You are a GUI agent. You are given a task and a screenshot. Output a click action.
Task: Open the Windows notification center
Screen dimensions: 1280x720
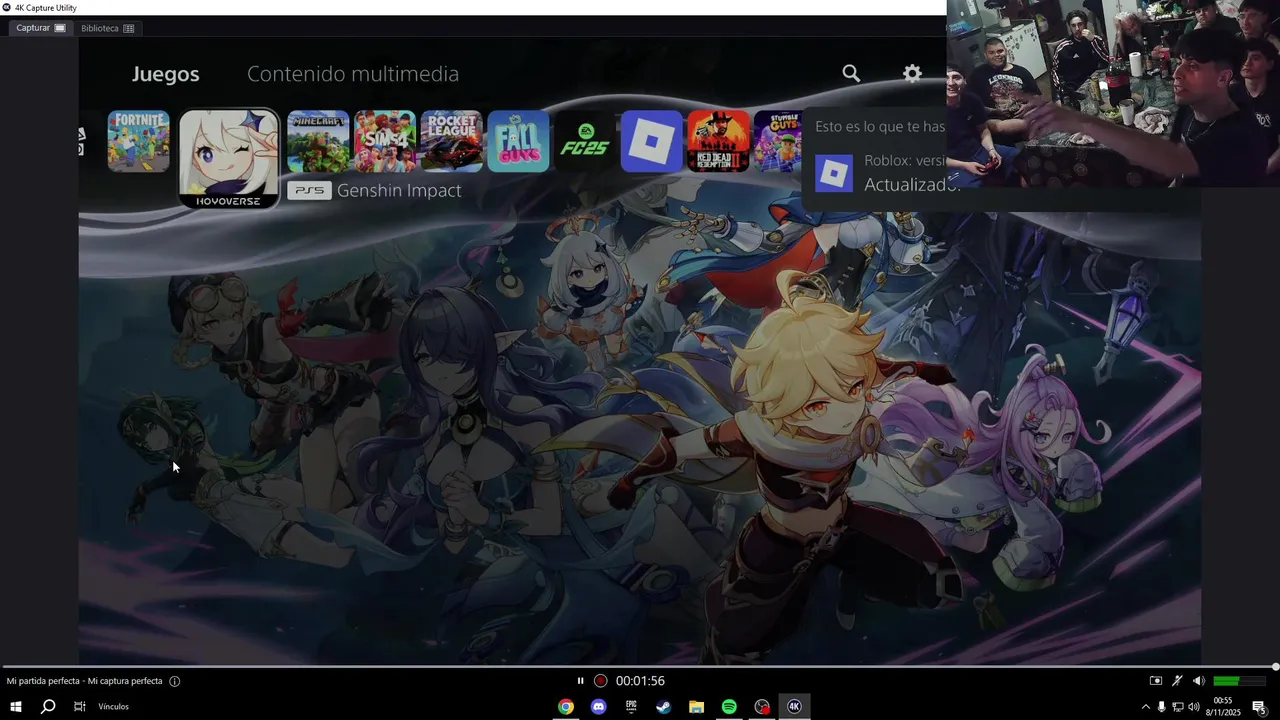click(x=1259, y=707)
